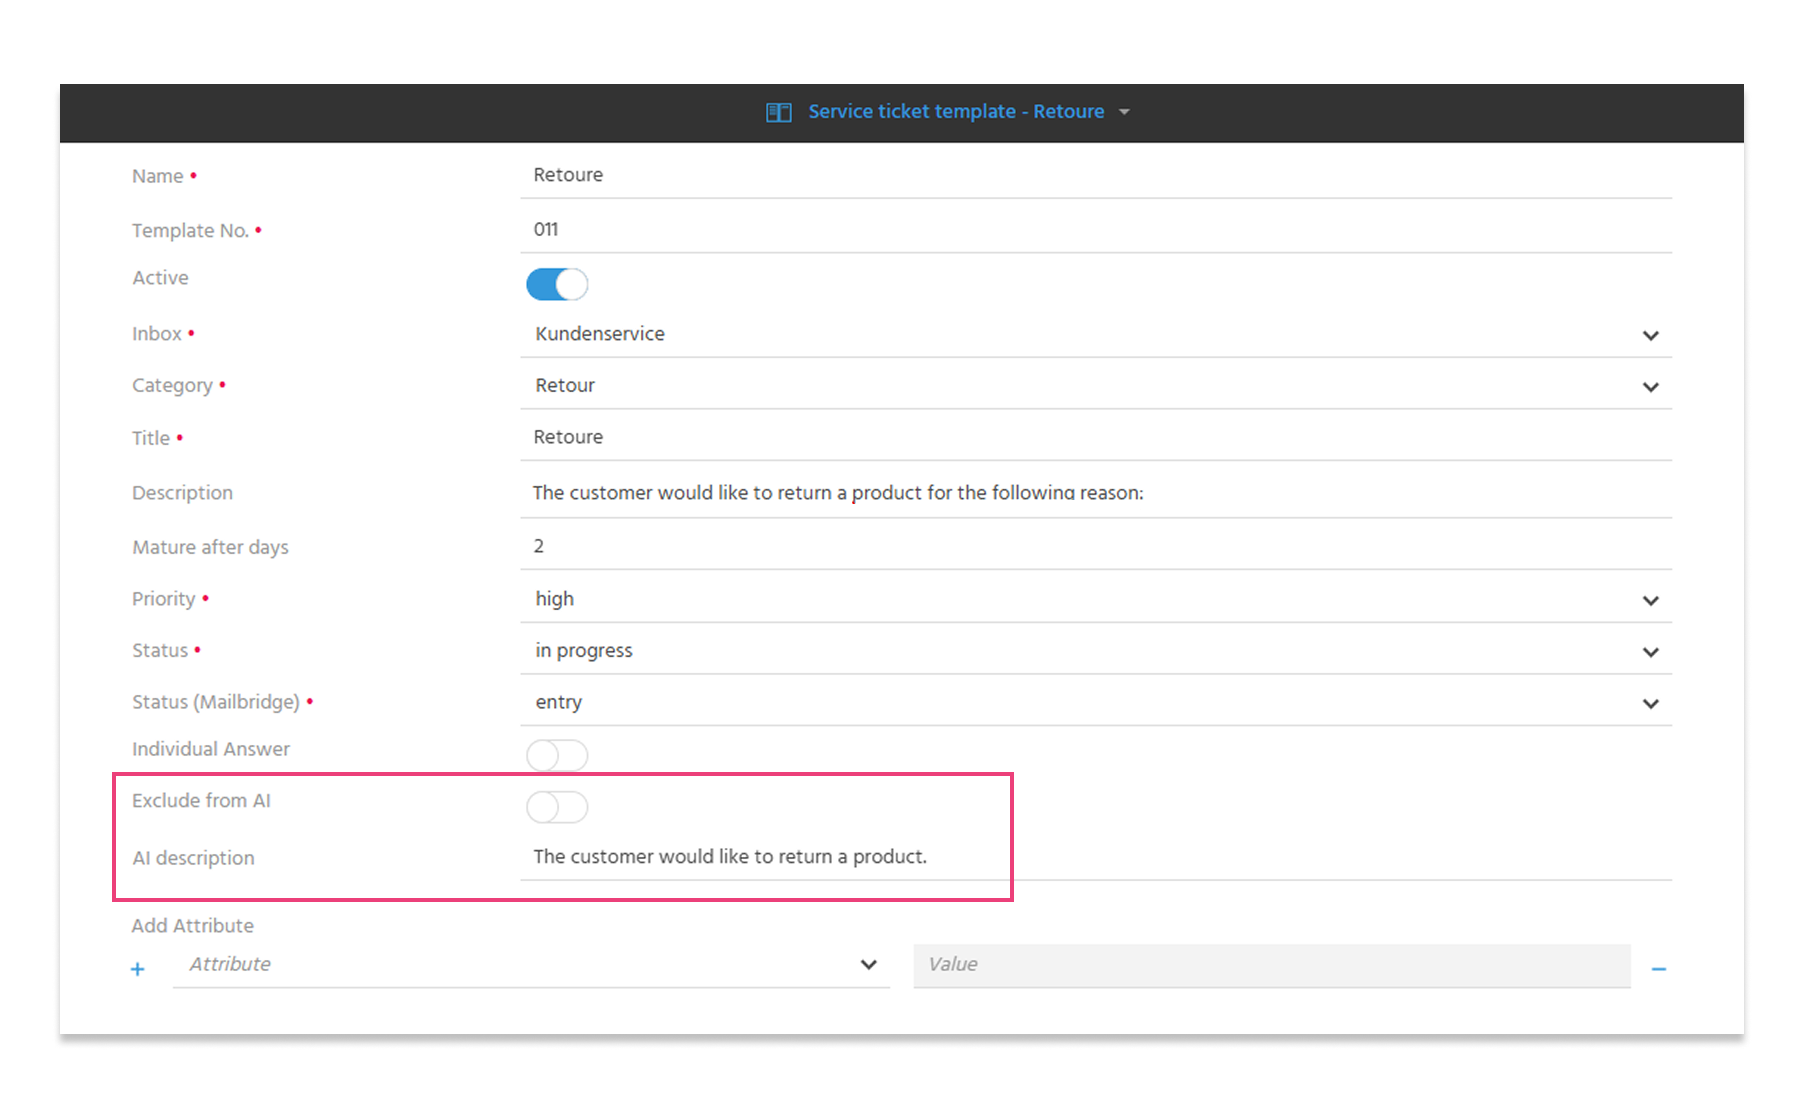Edit the Title field Retoure
Screen dimensions: 1804x1118
(1096, 437)
